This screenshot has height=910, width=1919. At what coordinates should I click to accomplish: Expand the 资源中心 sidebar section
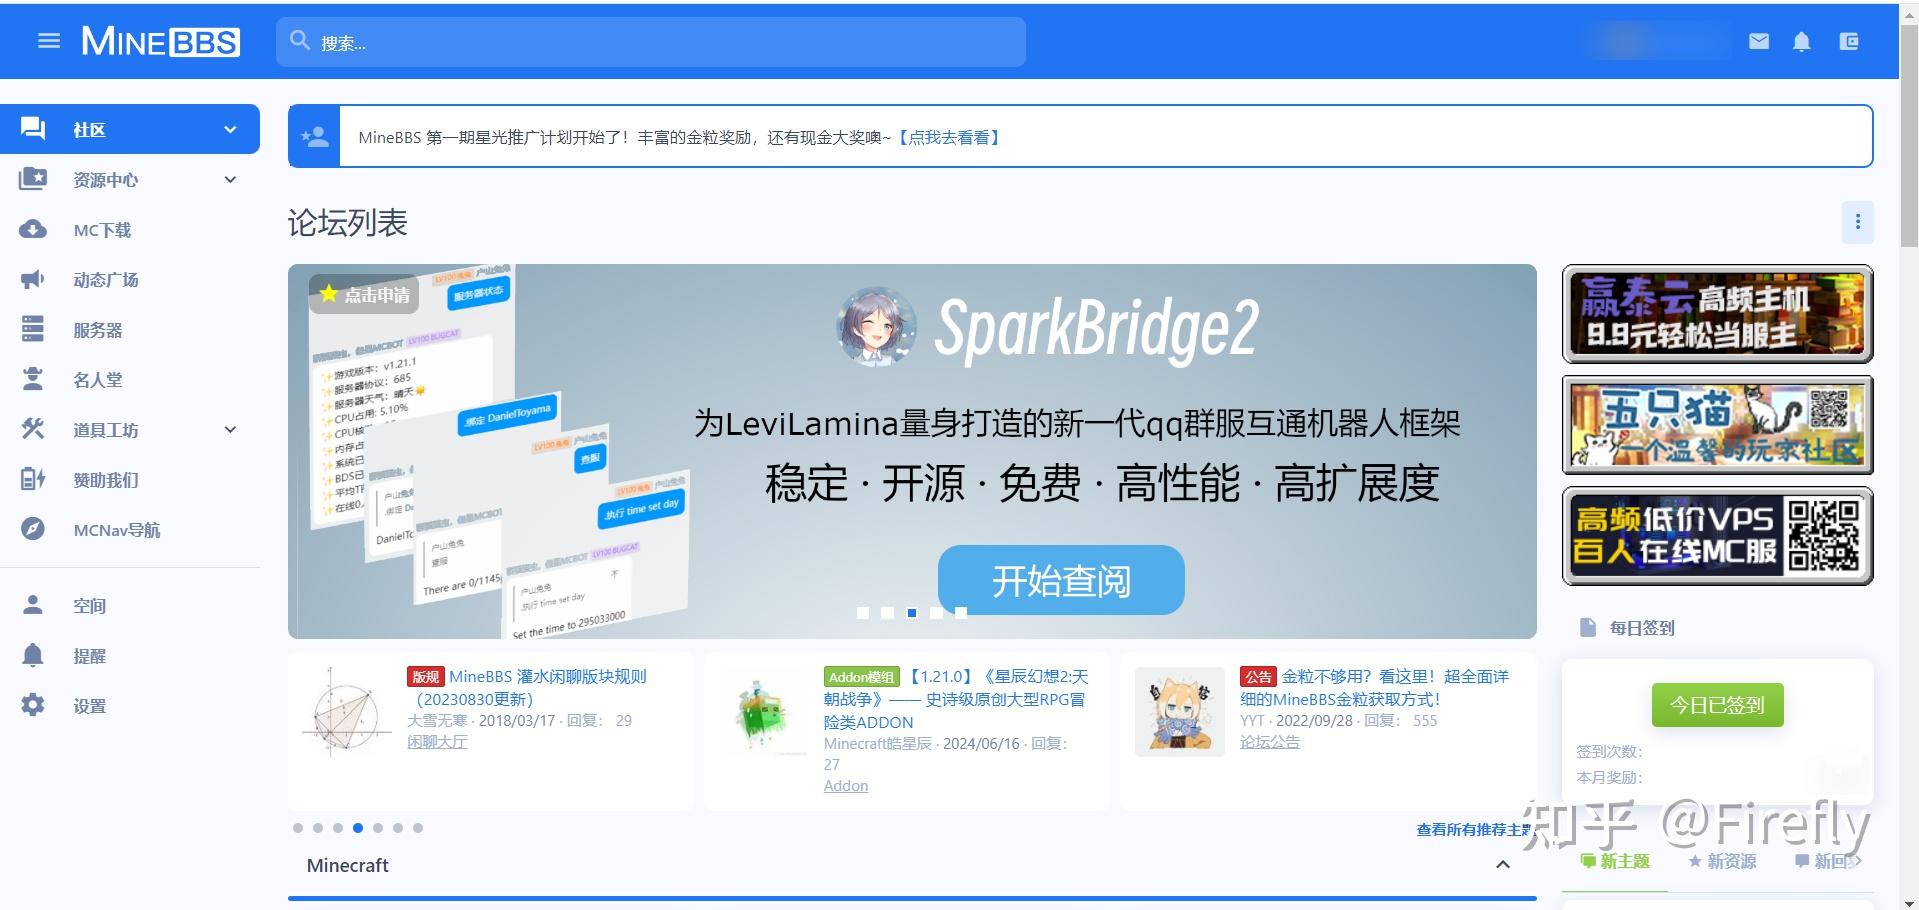coord(230,180)
